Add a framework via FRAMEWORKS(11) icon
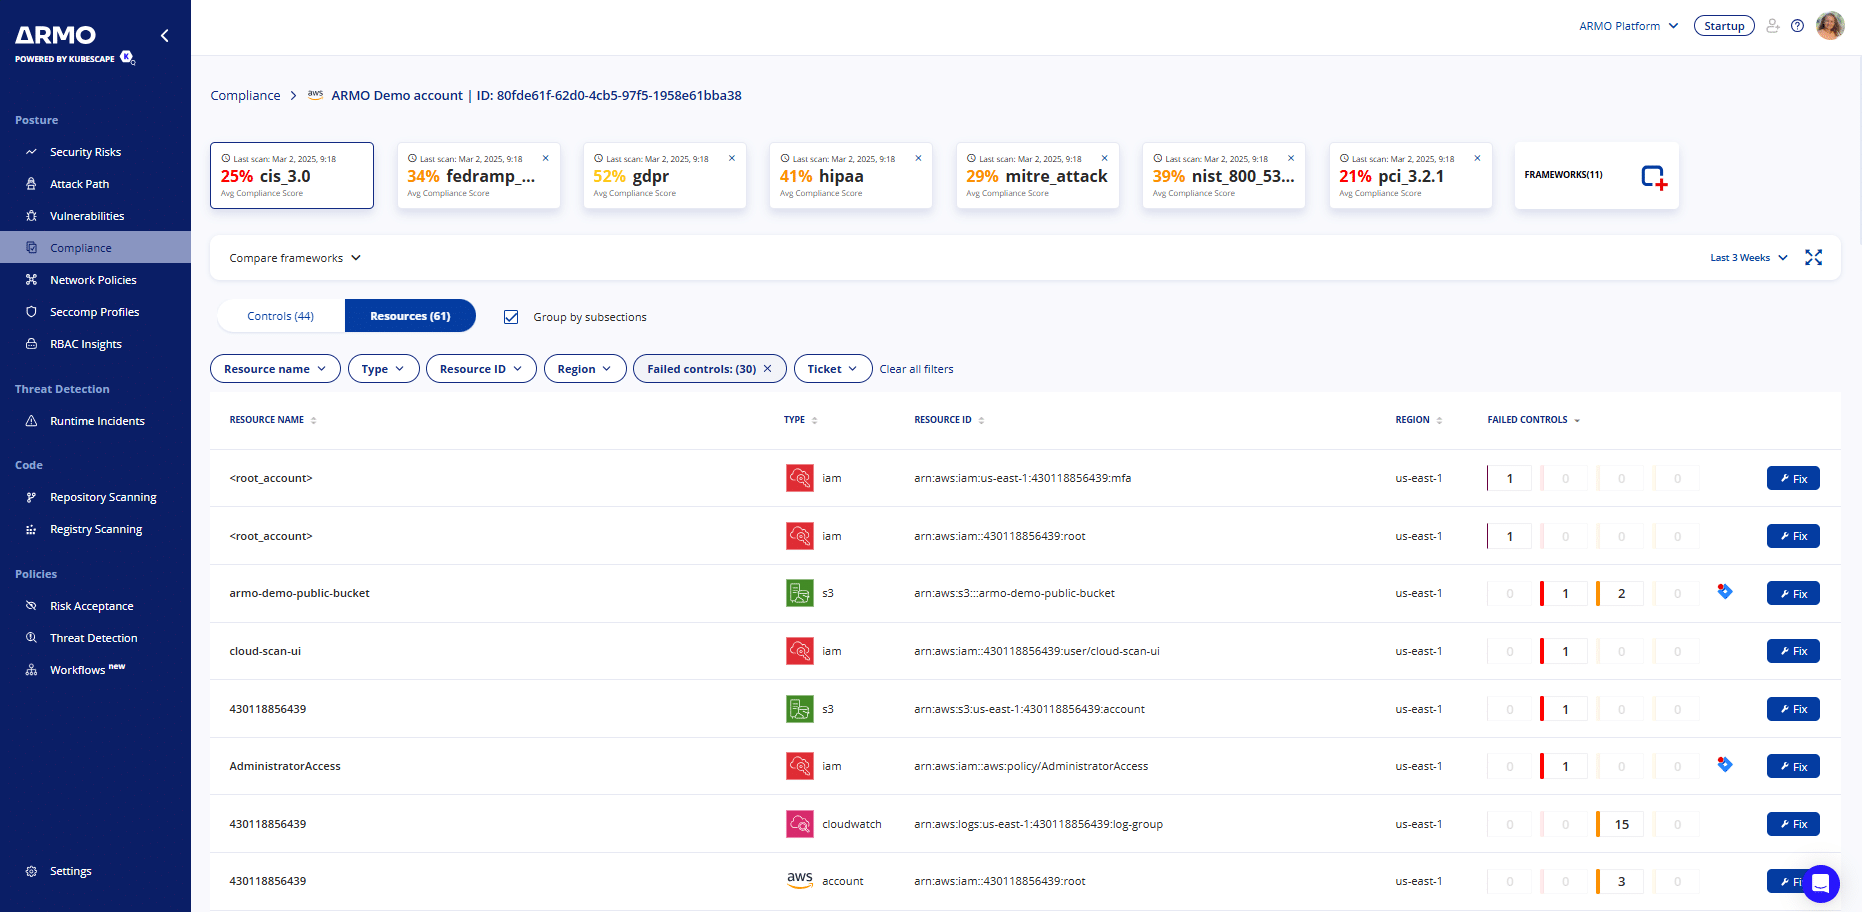The height and width of the screenshot is (912, 1862). (x=1654, y=178)
